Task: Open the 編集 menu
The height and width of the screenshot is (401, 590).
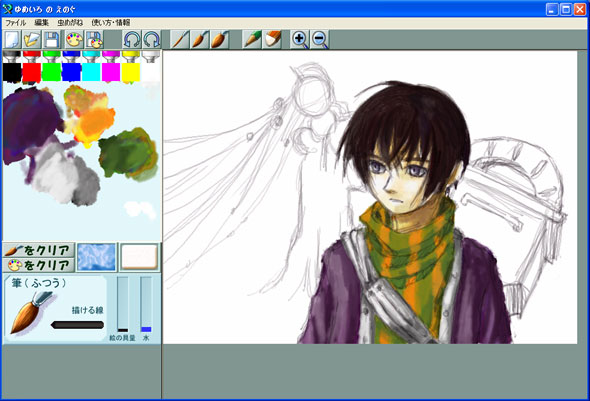Action: (41, 23)
